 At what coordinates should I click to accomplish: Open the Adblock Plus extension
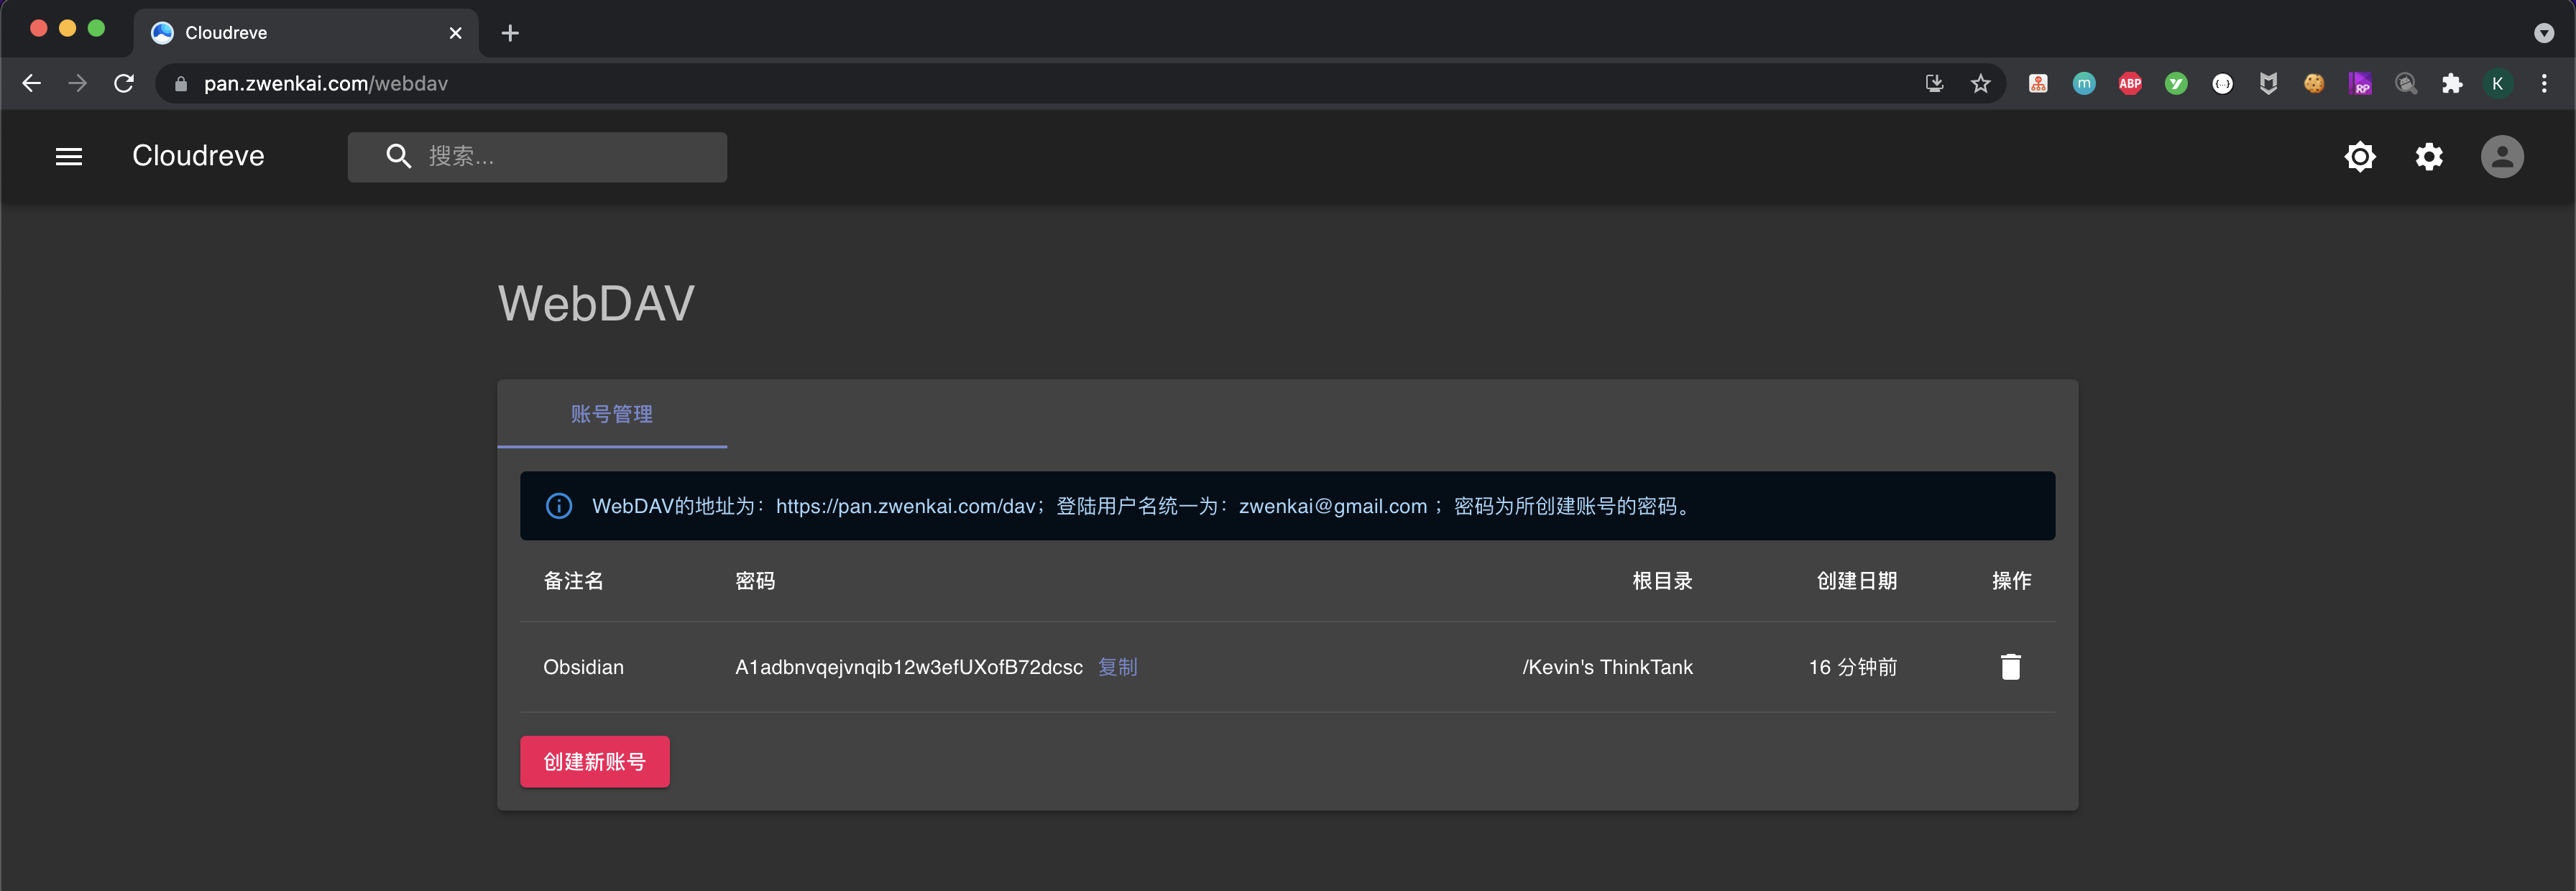coord(2130,84)
